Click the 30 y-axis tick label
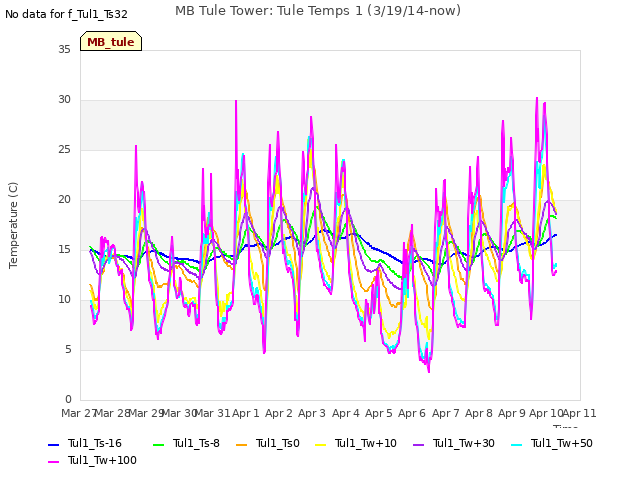Screen dimensions: 640x480 (64, 100)
